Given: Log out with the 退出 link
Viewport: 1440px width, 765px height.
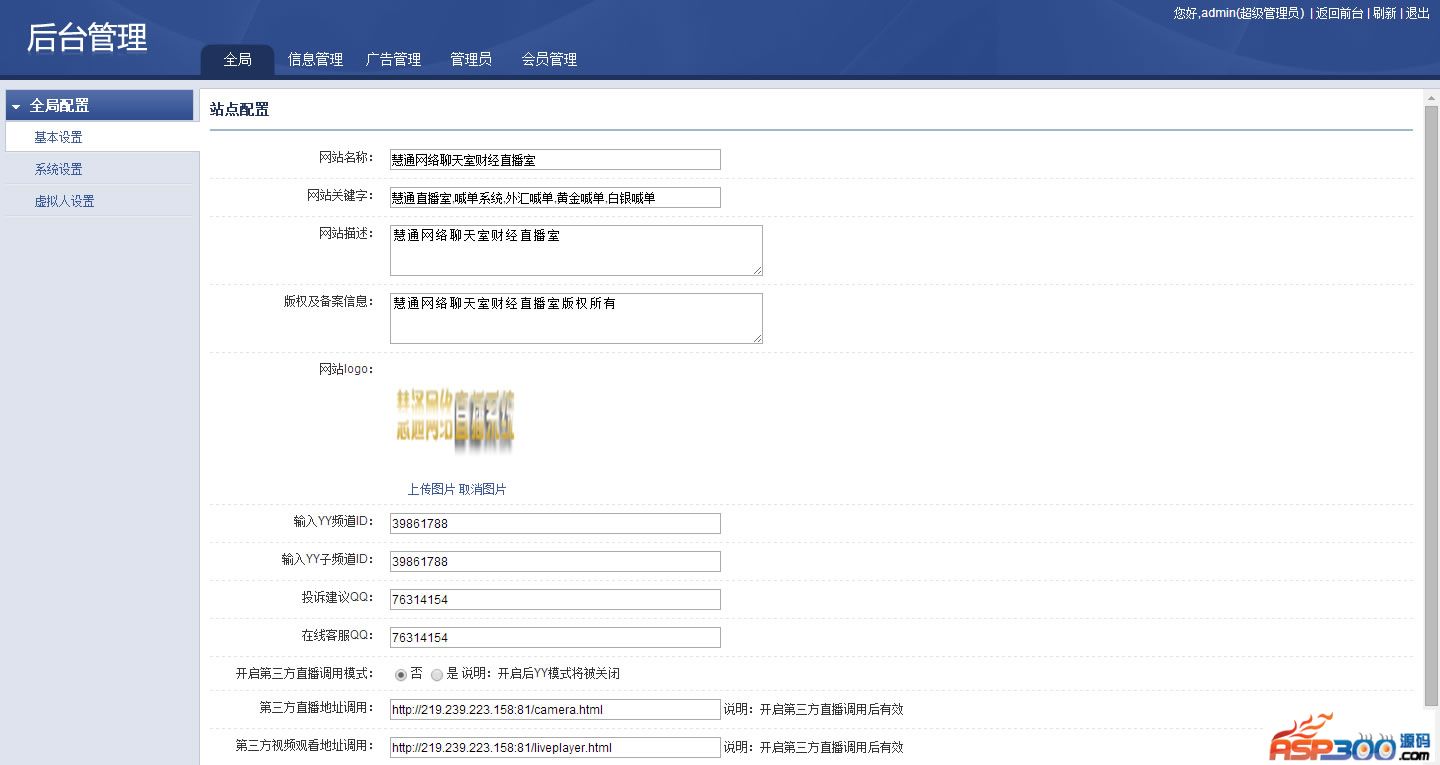Looking at the screenshot, I should [x=1418, y=13].
